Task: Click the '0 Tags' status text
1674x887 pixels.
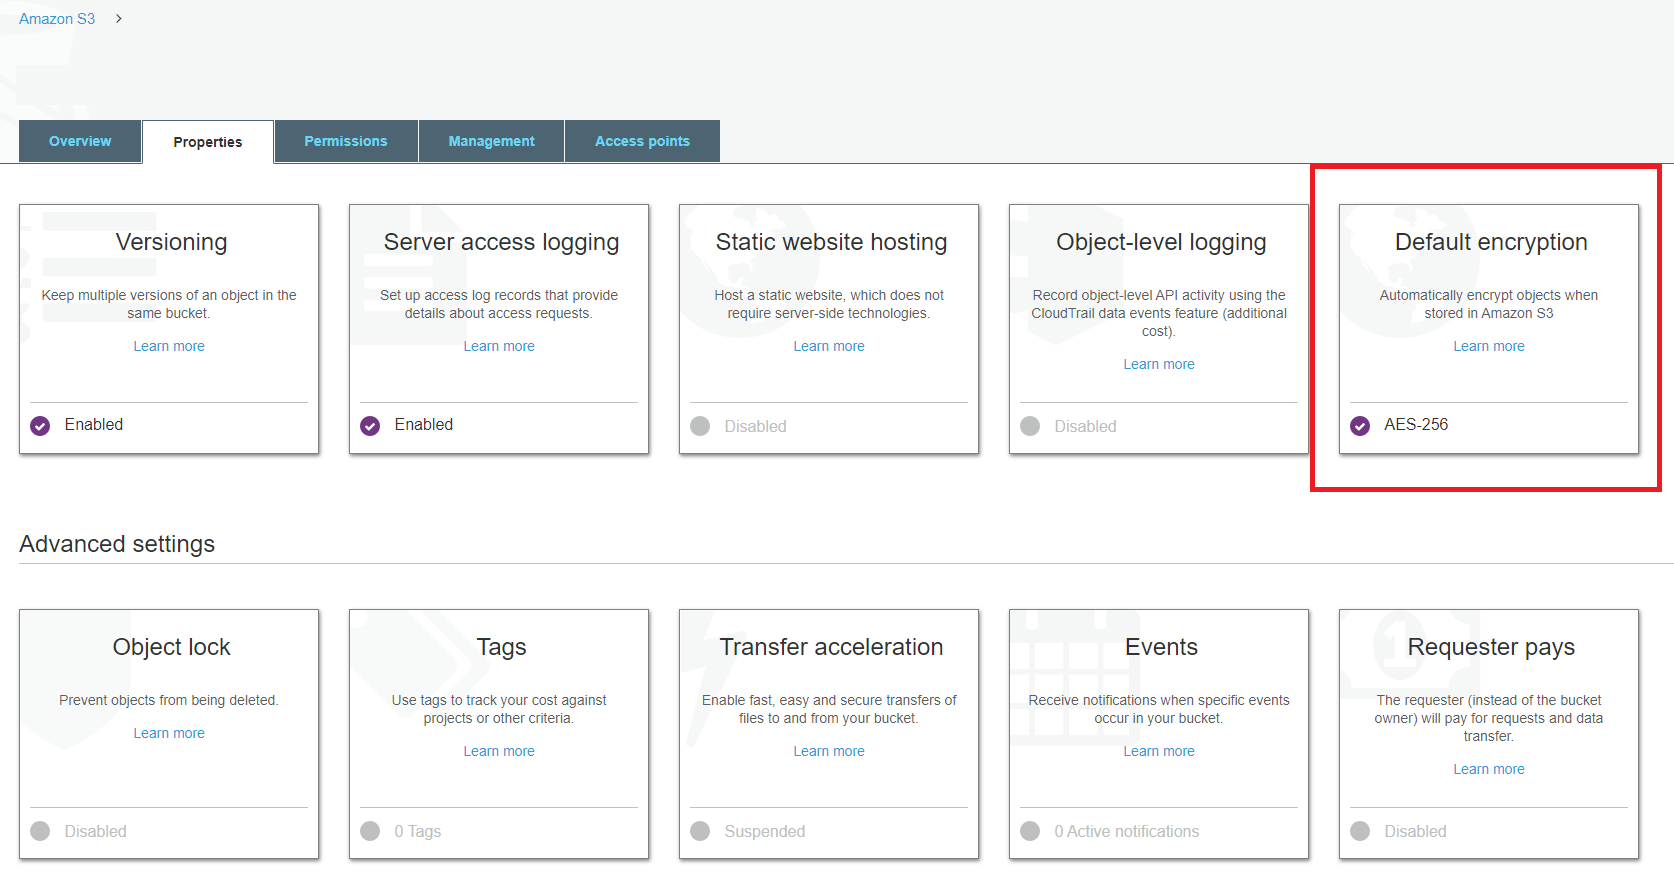Action: click(417, 831)
